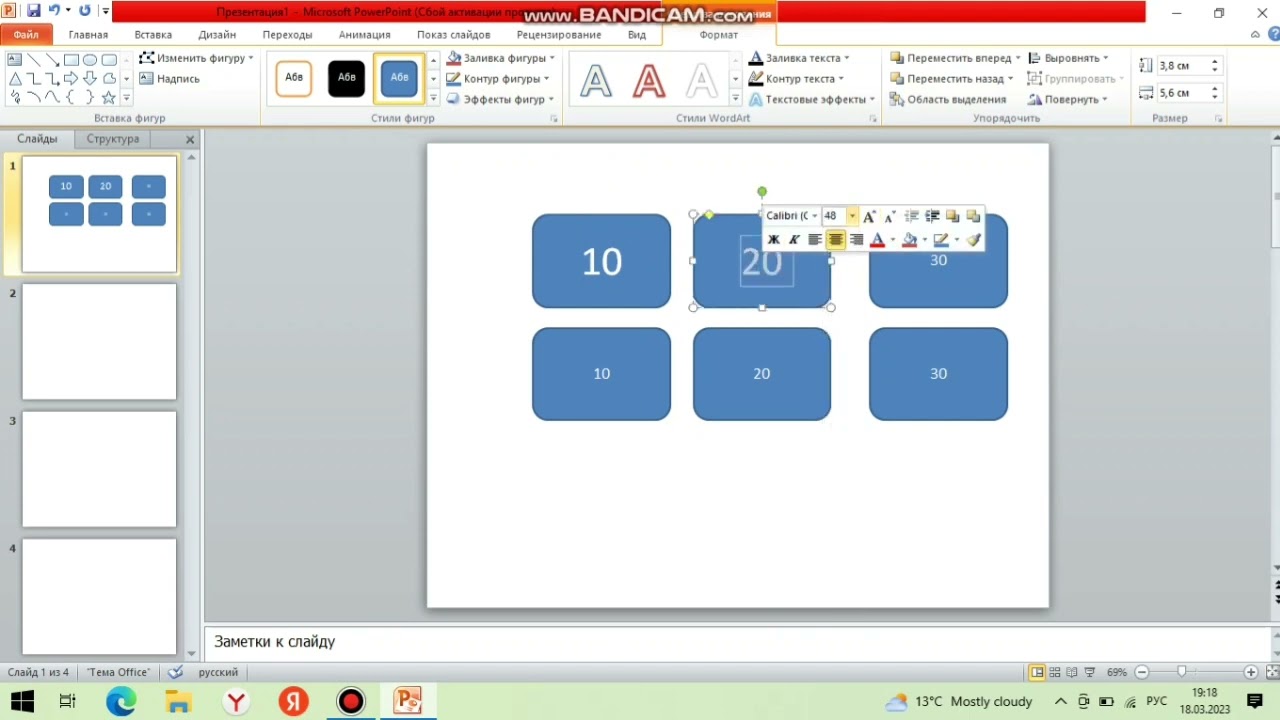This screenshot has height=720, width=1280.
Task: Undo last action in quick access toolbar
Action: tap(54, 11)
